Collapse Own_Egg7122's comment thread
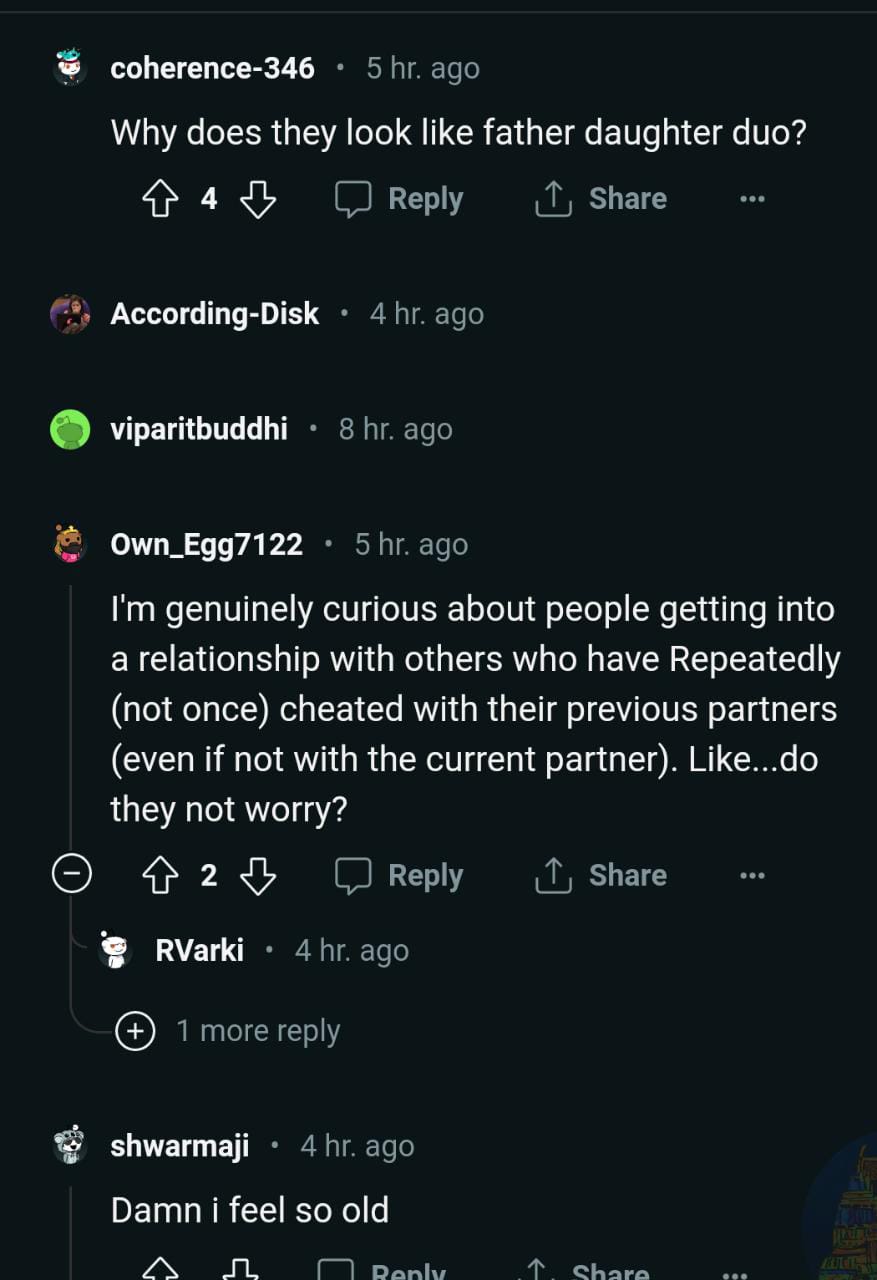 [71, 876]
